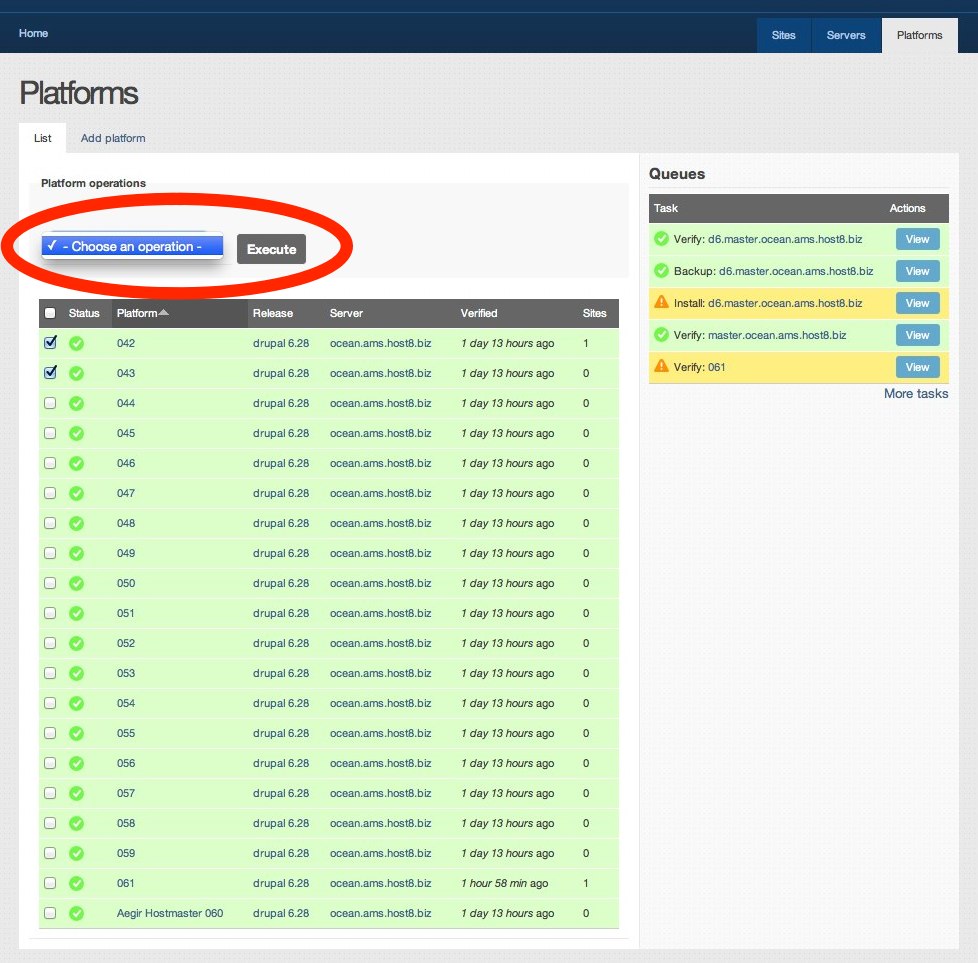The image size is (978, 963).
Task: Click View button for Verify: 061 task
Action: tap(917, 367)
